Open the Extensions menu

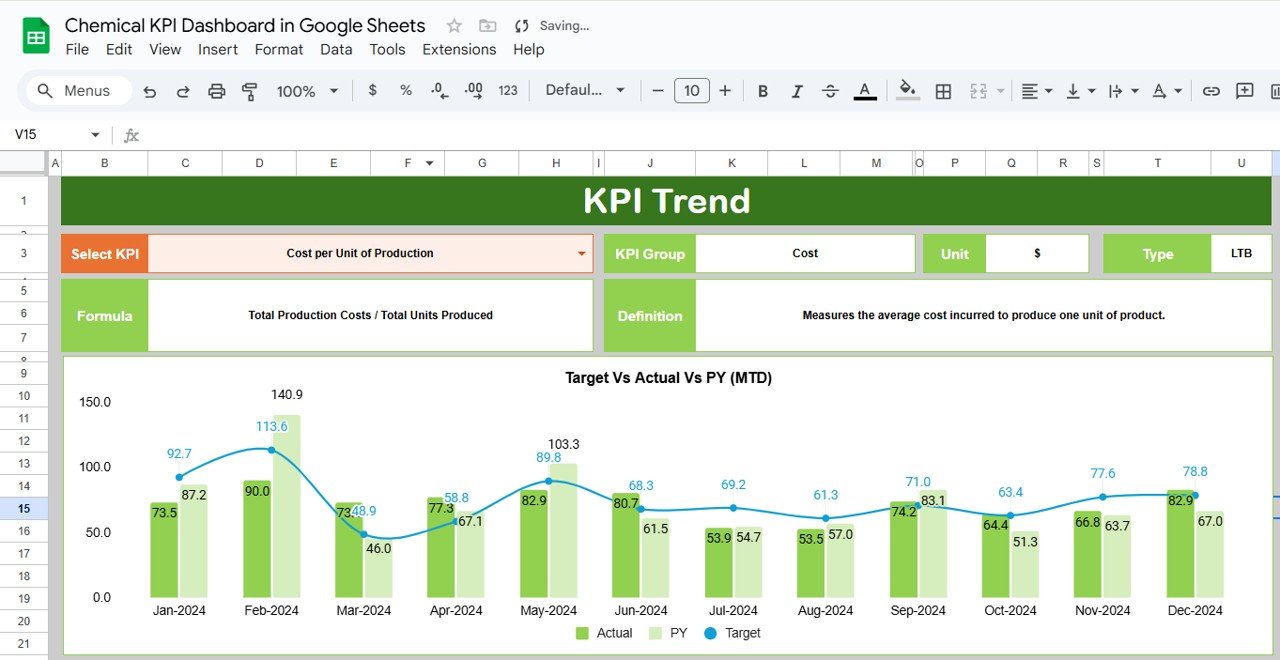click(459, 49)
